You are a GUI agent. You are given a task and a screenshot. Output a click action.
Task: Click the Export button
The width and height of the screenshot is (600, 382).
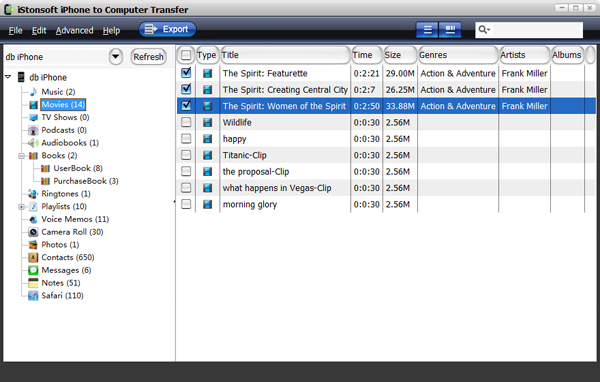167,29
